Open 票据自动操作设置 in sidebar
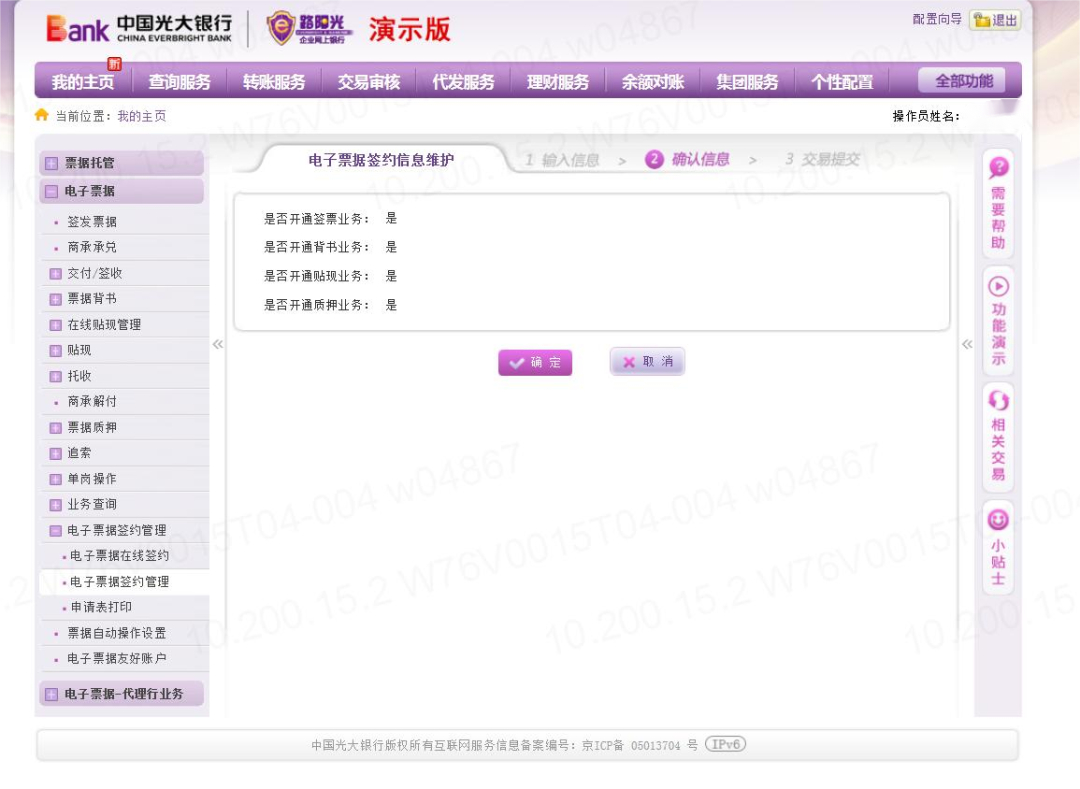This screenshot has width=1080, height=789. click(x=116, y=633)
